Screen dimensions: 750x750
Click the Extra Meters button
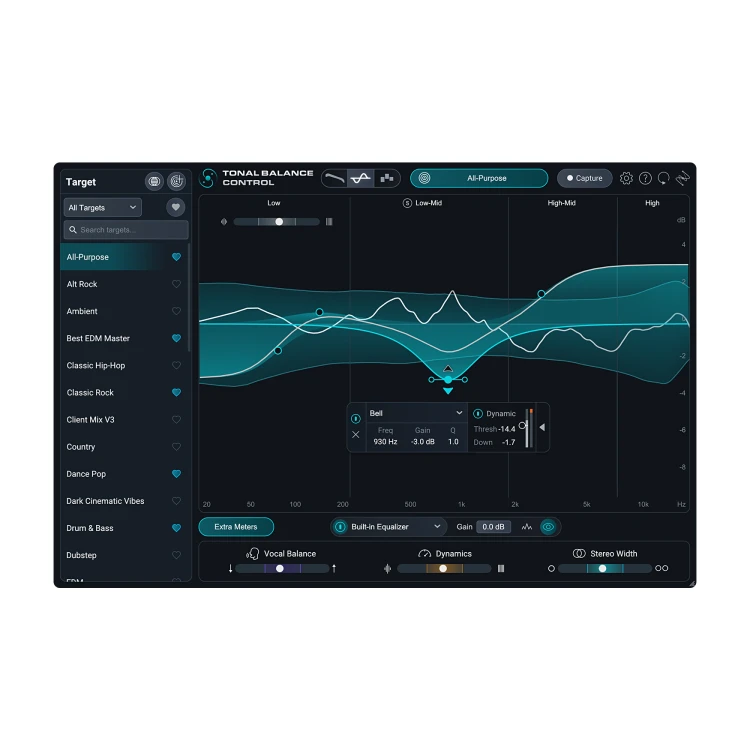[236, 527]
